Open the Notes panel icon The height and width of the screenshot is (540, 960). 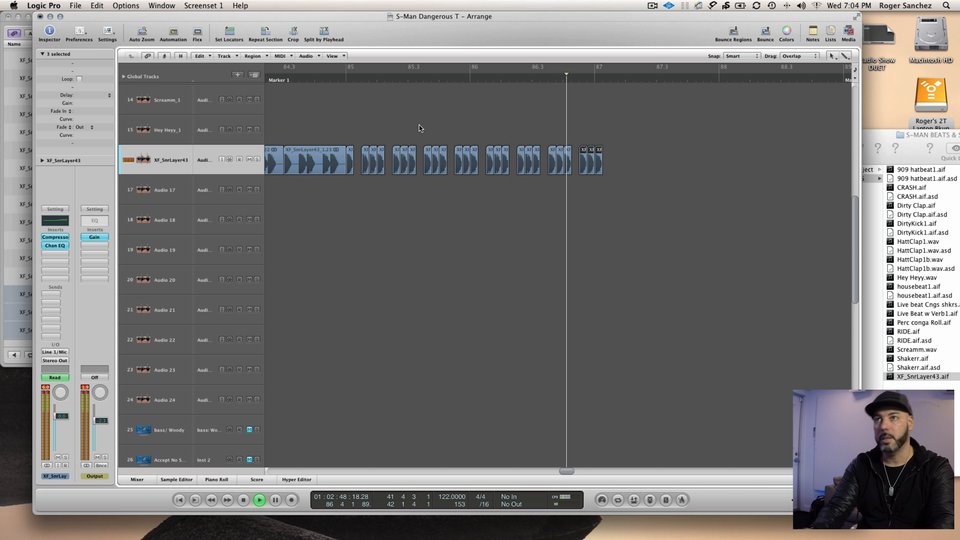(x=812, y=34)
